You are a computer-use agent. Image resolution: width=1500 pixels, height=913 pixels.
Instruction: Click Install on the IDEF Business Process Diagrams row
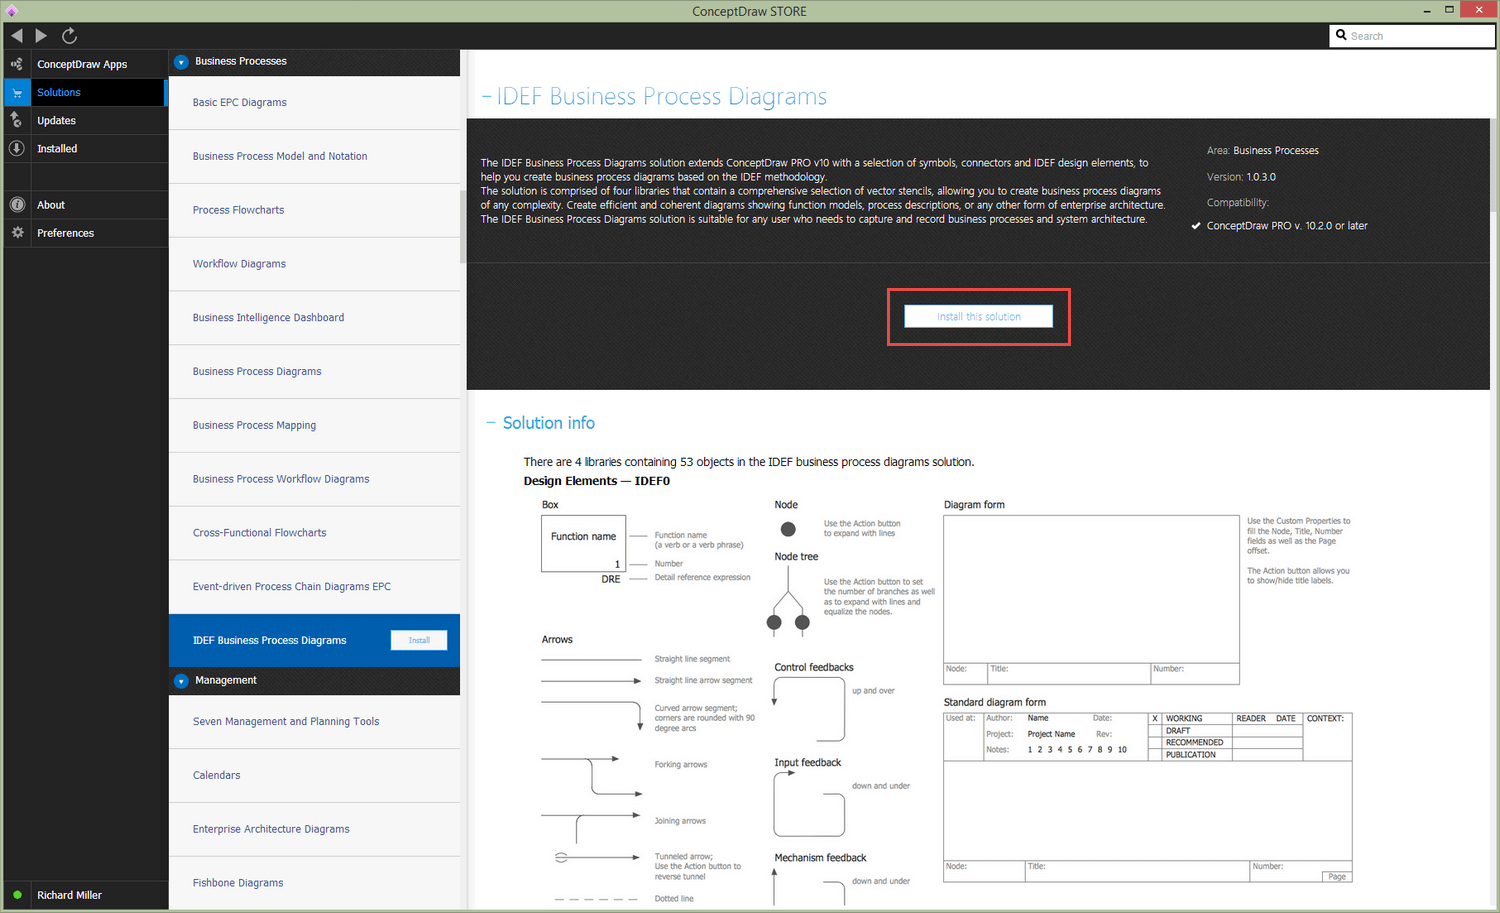click(x=419, y=640)
